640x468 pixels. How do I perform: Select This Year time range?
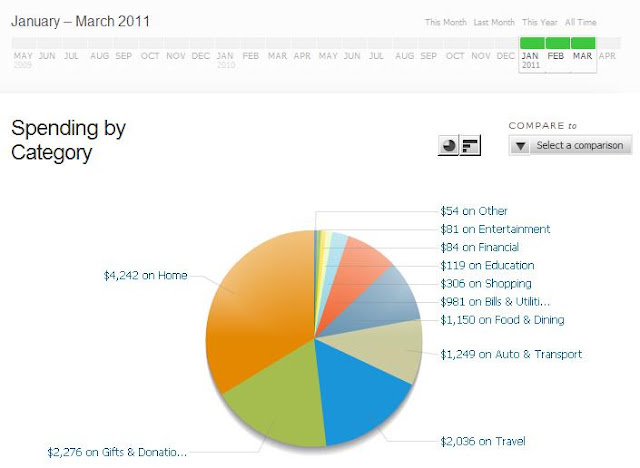(x=540, y=22)
